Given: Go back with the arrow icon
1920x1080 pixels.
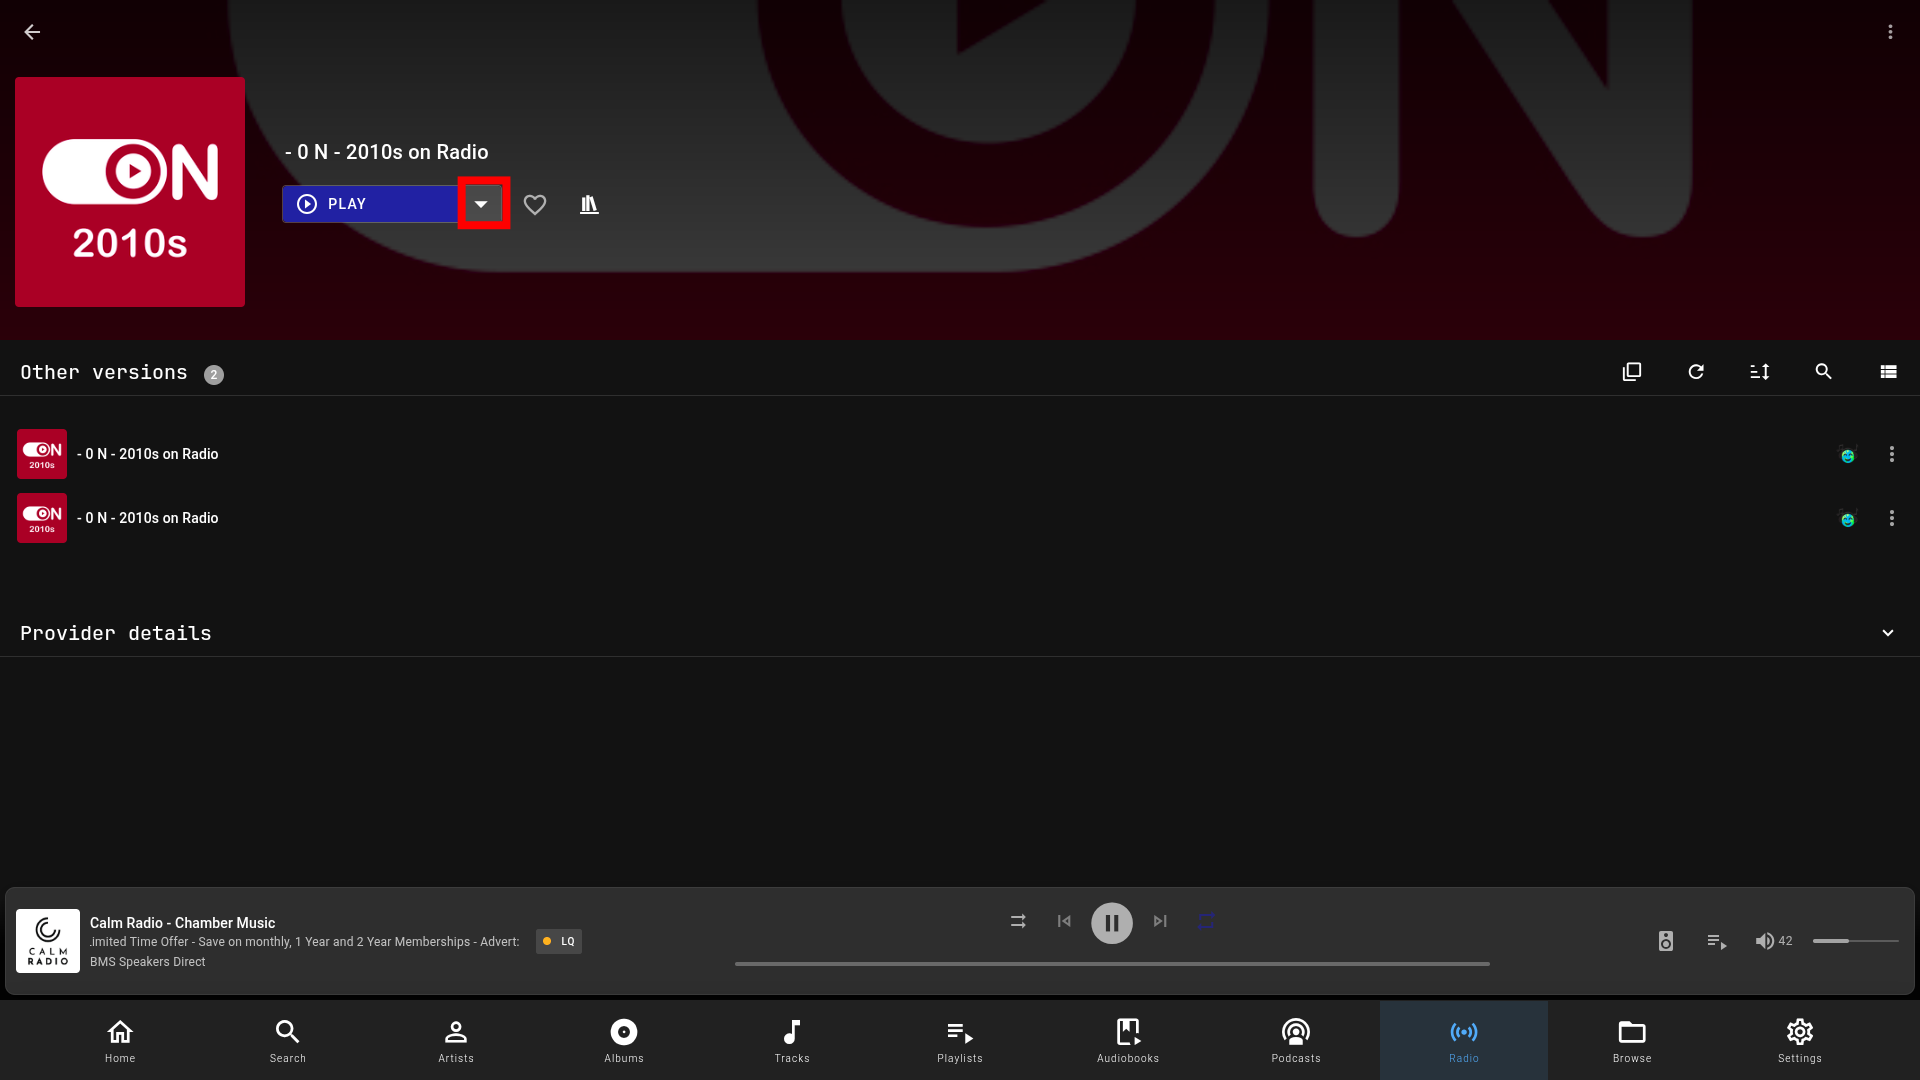Looking at the screenshot, I should click(x=32, y=32).
